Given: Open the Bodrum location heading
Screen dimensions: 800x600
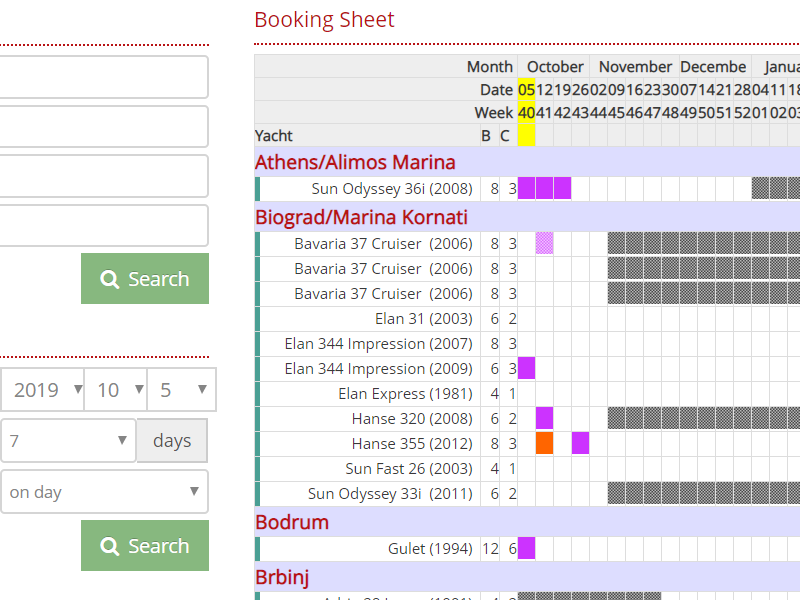Looking at the screenshot, I should tap(292, 522).
